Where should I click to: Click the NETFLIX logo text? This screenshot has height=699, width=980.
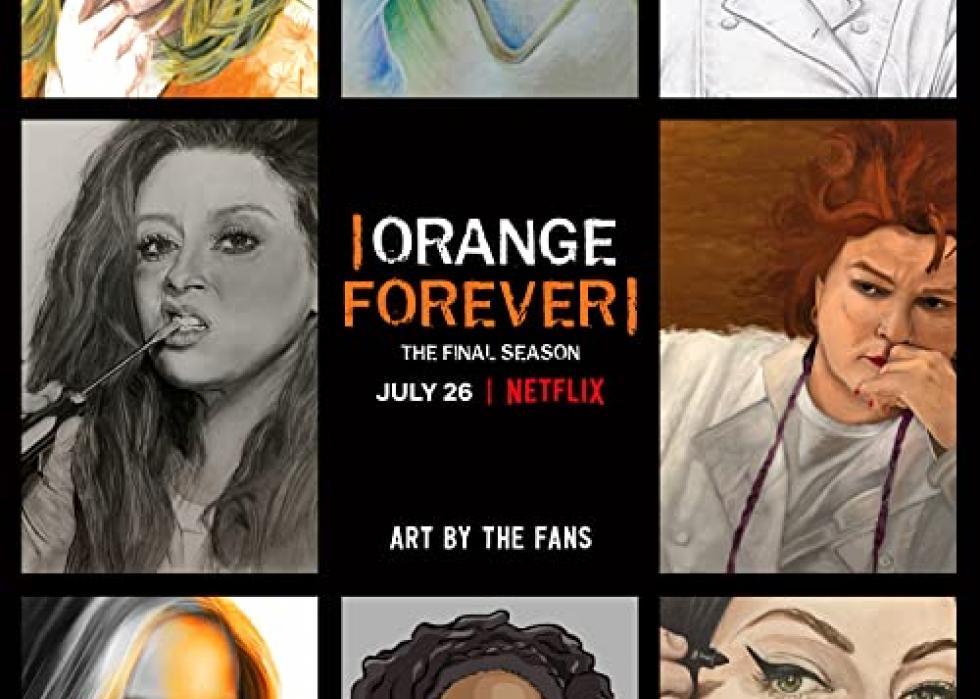pyautogui.click(x=555, y=392)
